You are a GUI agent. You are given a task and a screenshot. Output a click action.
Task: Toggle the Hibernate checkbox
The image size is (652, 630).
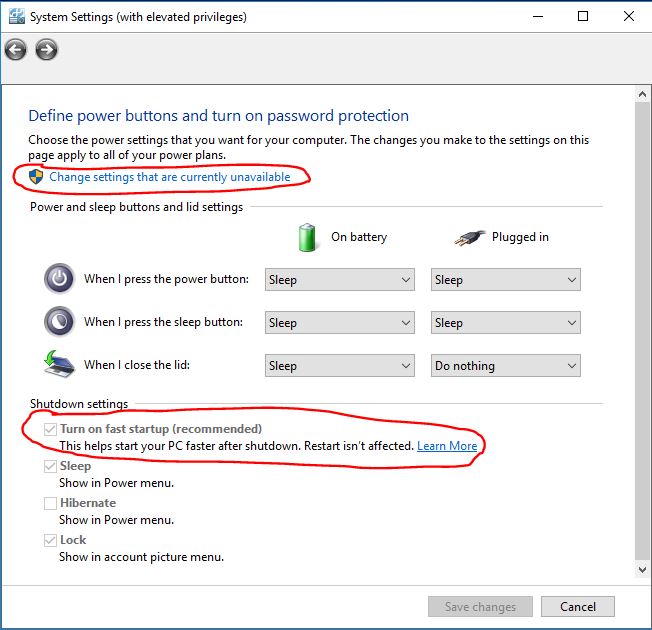[50, 503]
